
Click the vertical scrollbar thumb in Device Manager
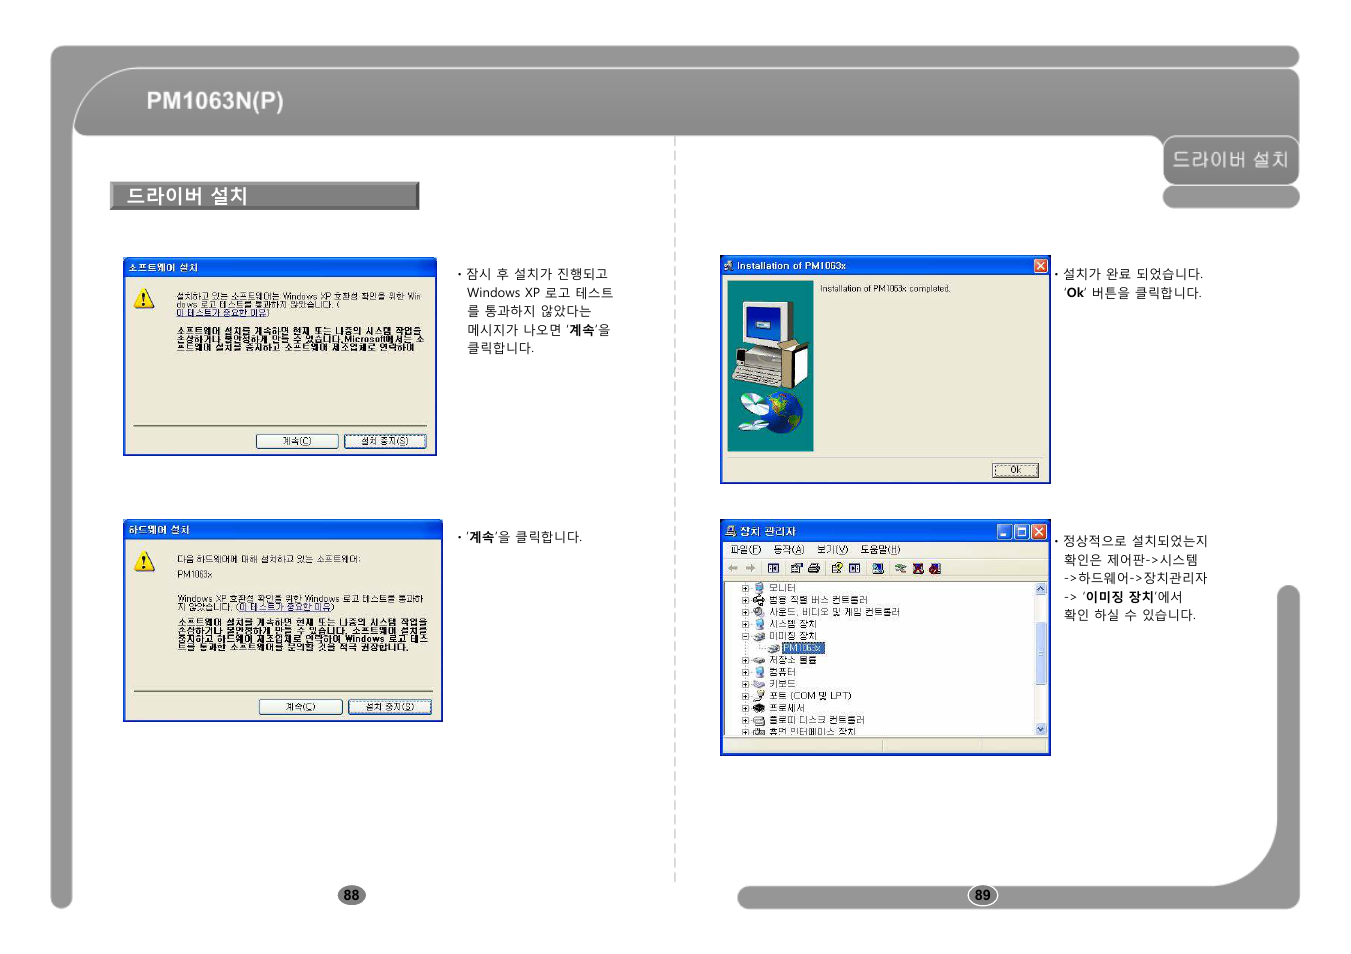point(1040,653)
